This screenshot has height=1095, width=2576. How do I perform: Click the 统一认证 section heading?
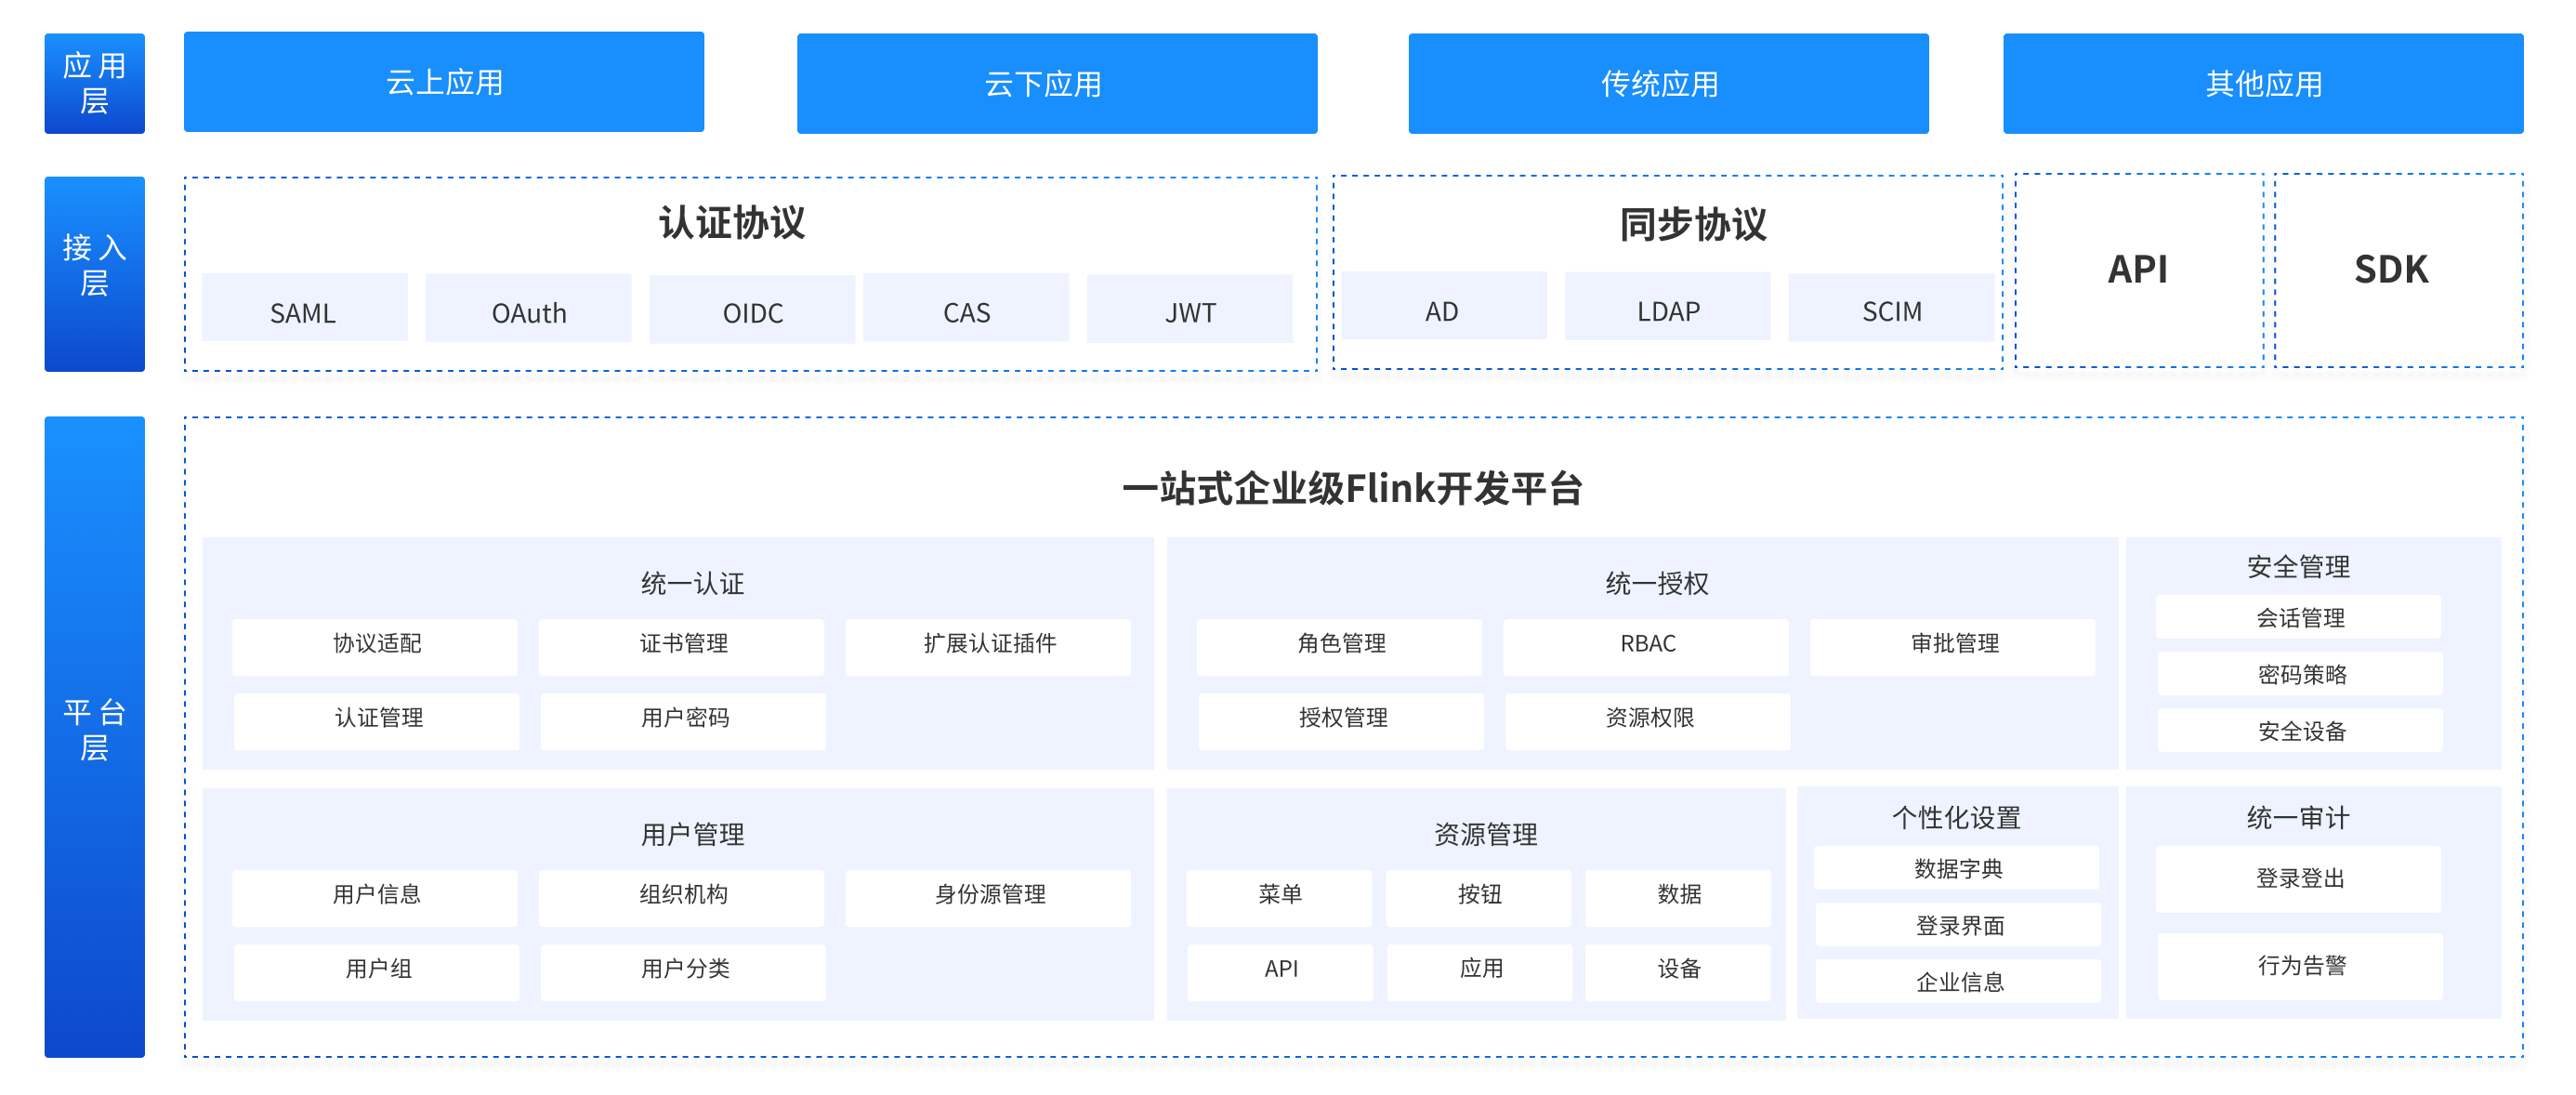point(692,584)
